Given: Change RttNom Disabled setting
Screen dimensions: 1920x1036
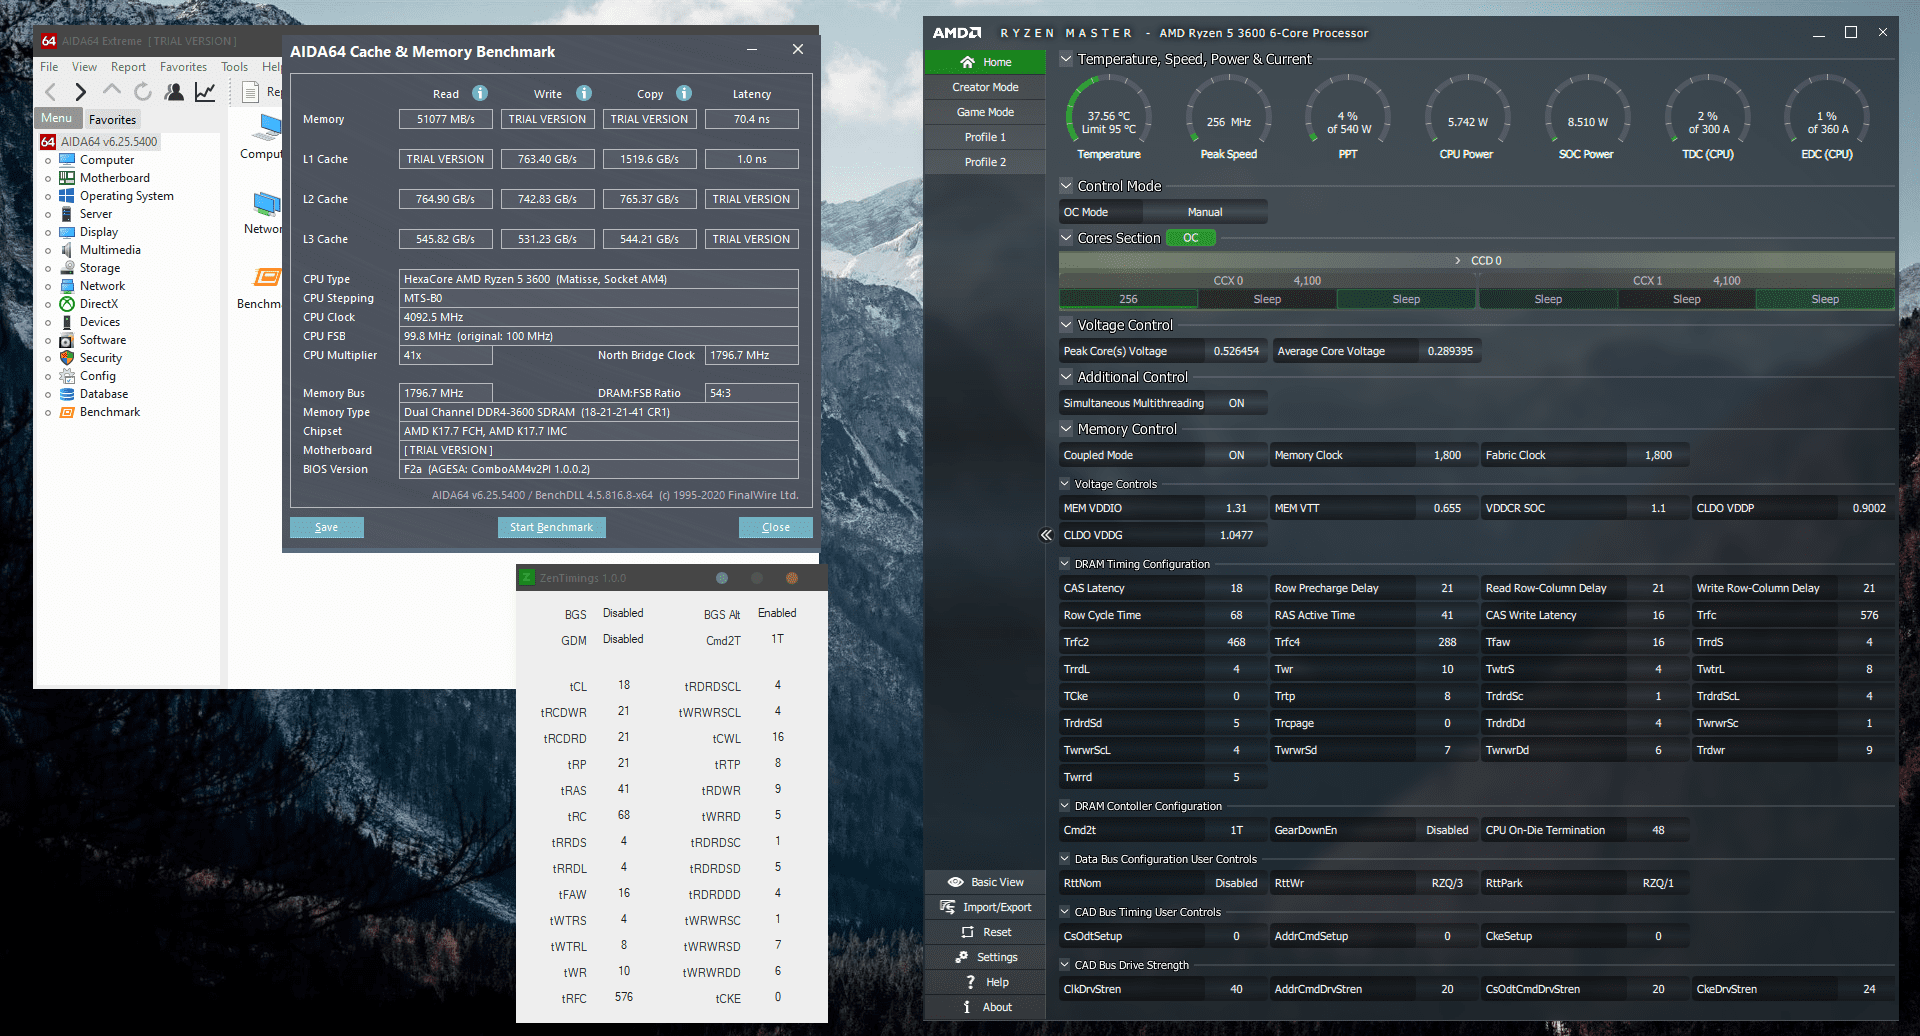Looking at the screenshot, I should pos(1236,883).
